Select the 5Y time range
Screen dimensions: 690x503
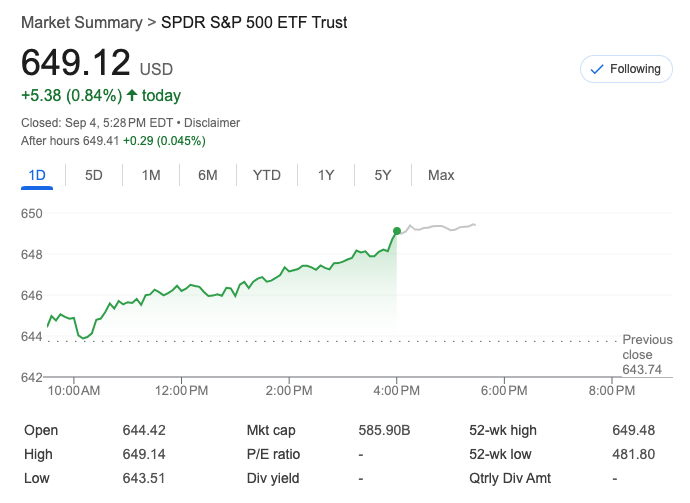pyautogui.click(x=383, y=175)
